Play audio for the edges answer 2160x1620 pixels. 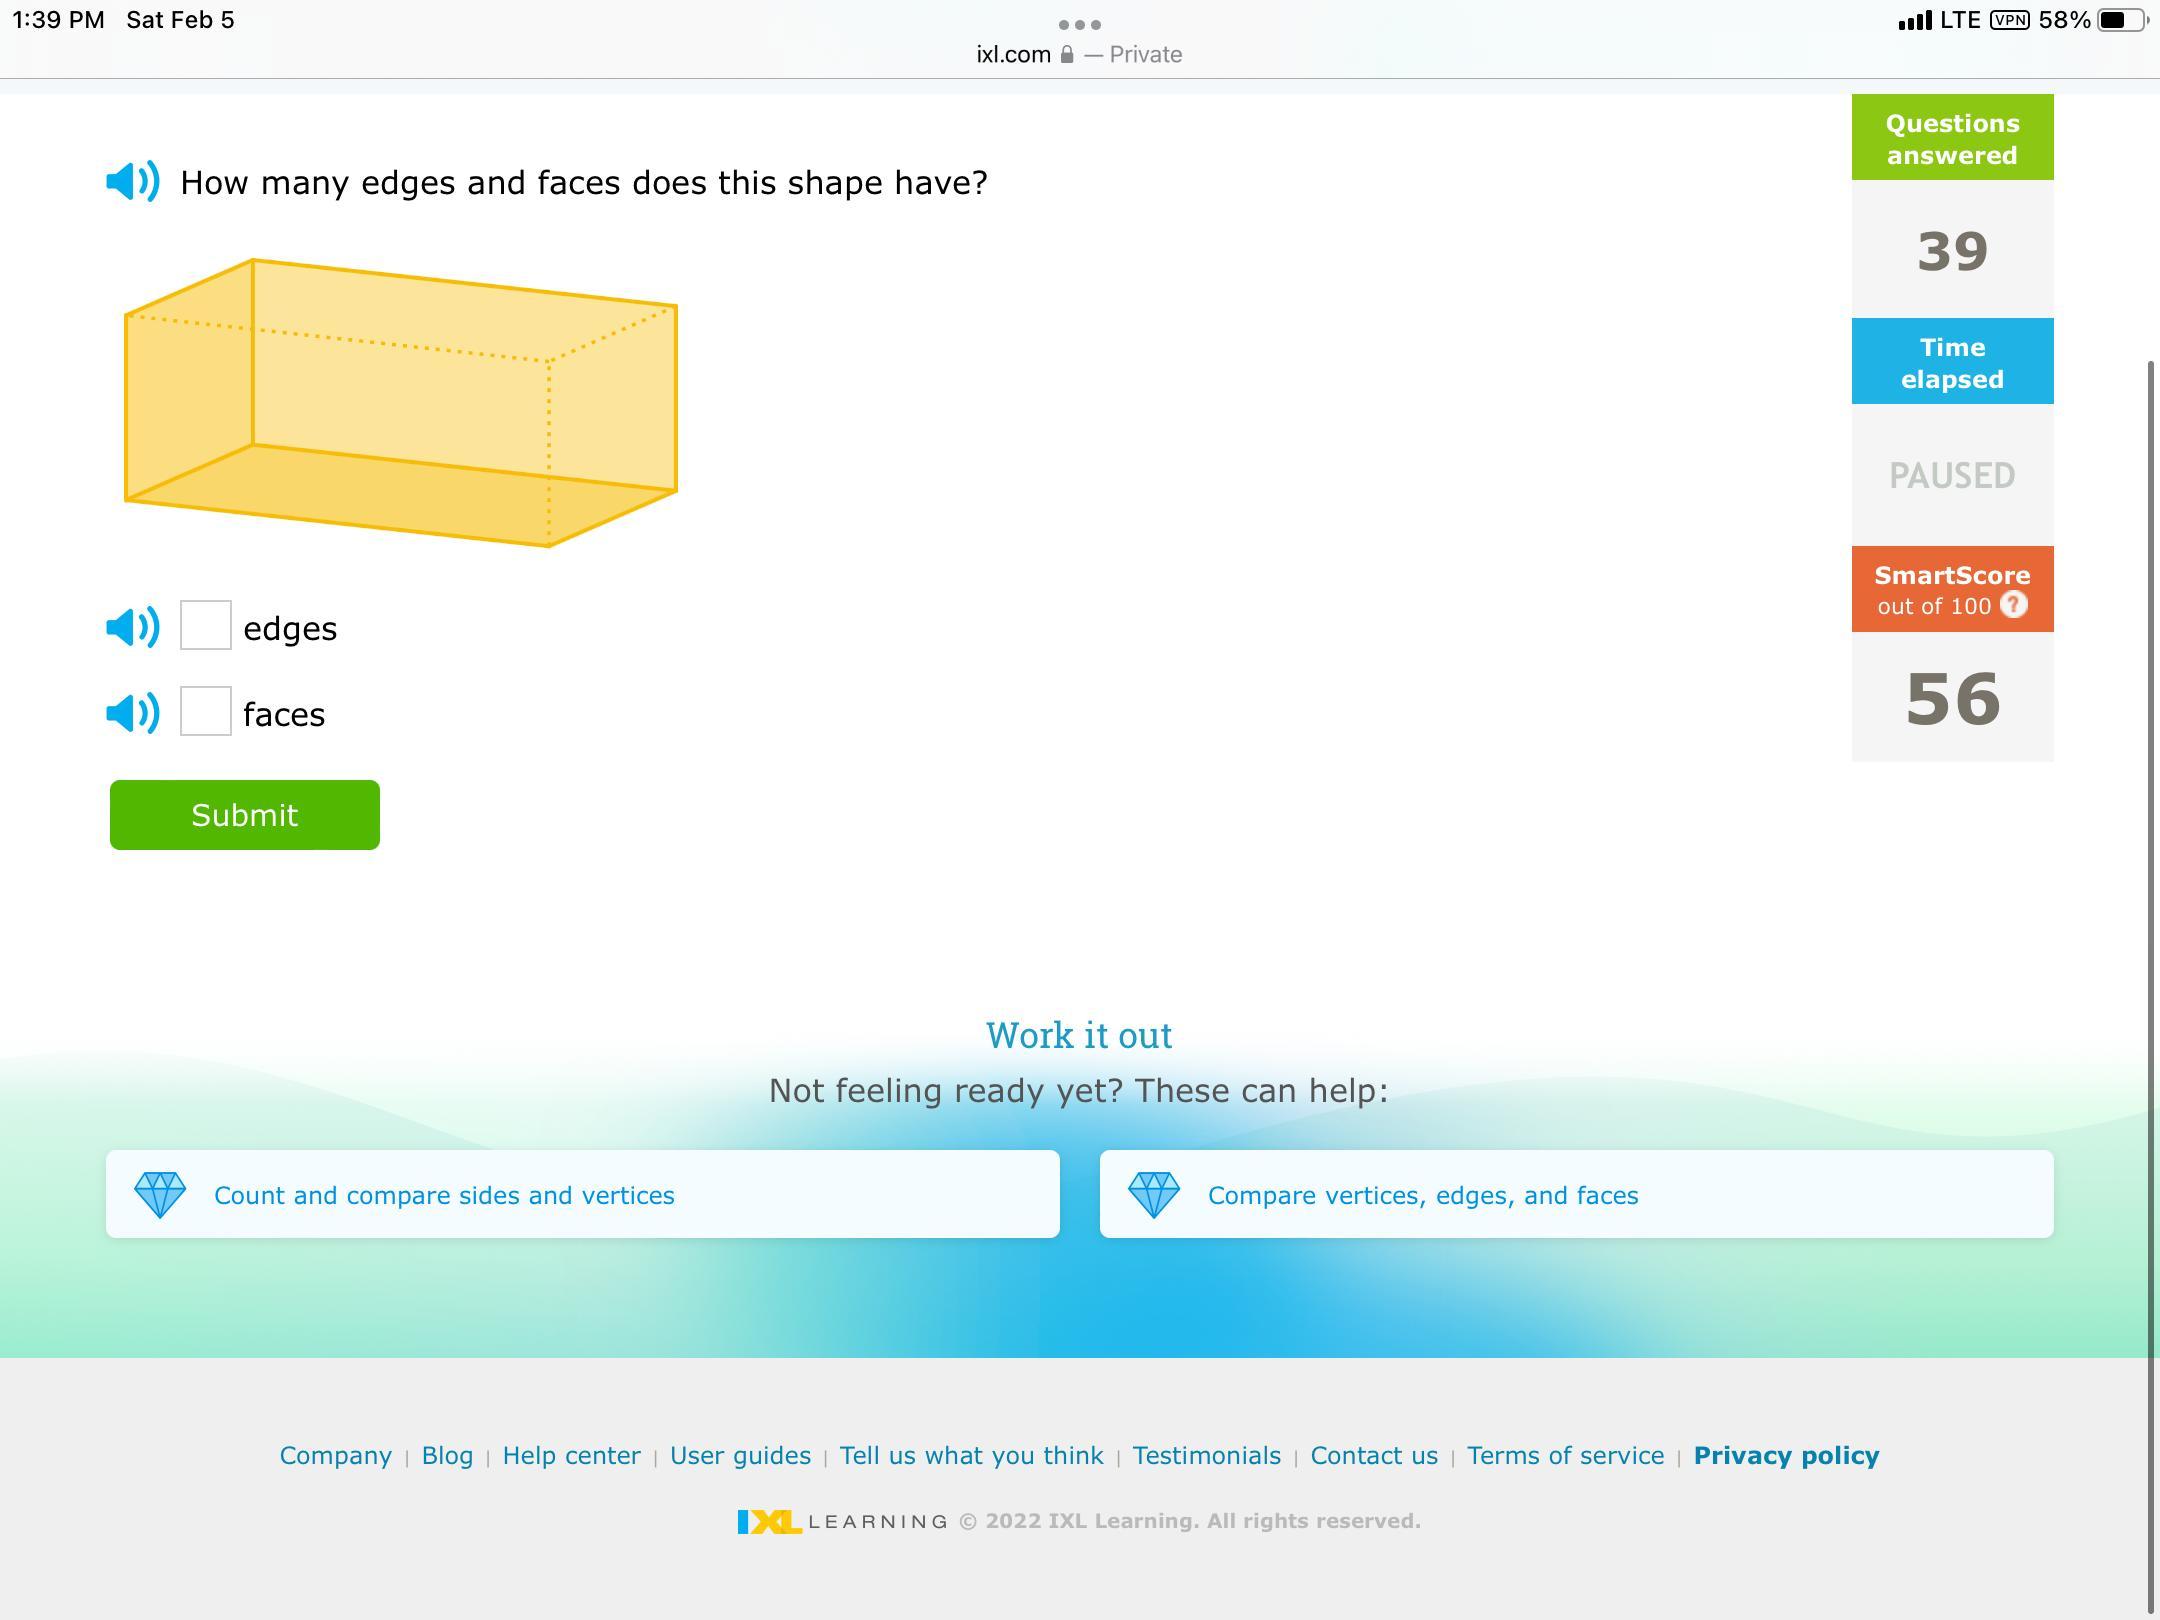point(132,627)
